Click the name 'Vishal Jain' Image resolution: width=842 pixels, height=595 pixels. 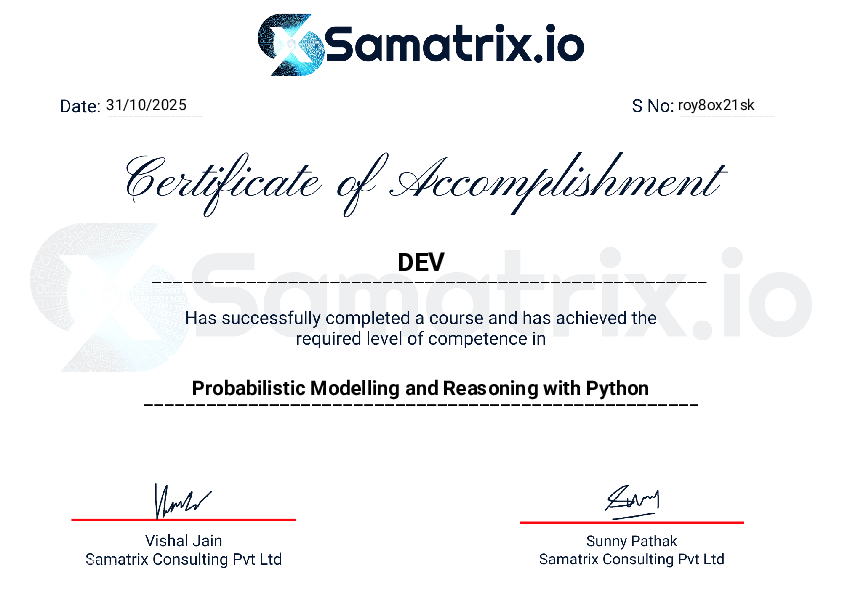click(183, 540)
